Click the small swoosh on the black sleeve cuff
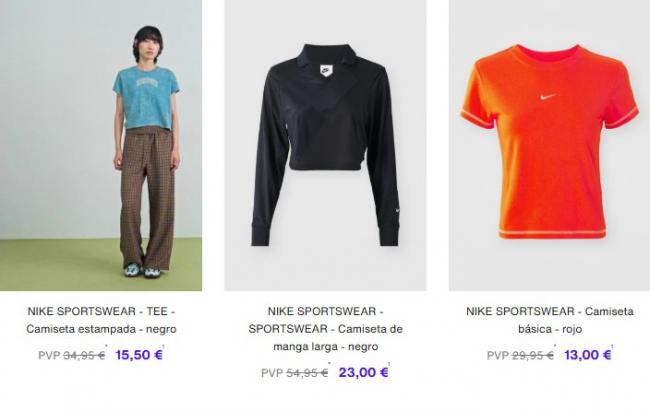Screen dimensions: 650x411 pos(398,211)
